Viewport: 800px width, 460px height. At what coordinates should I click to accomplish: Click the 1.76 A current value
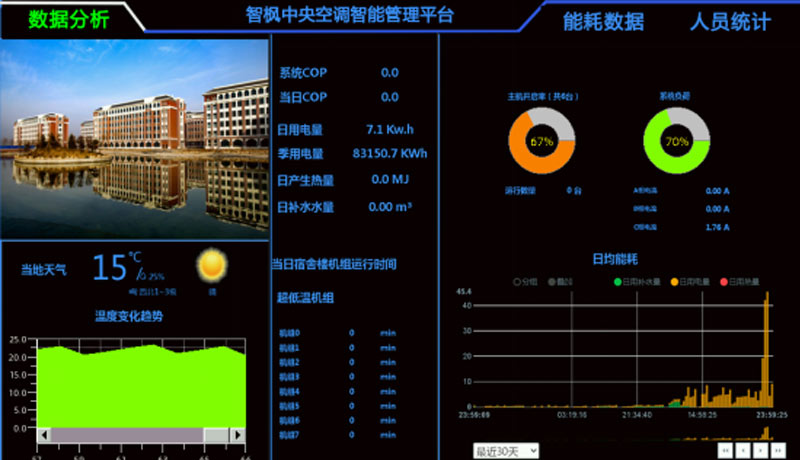click(717, 227)
